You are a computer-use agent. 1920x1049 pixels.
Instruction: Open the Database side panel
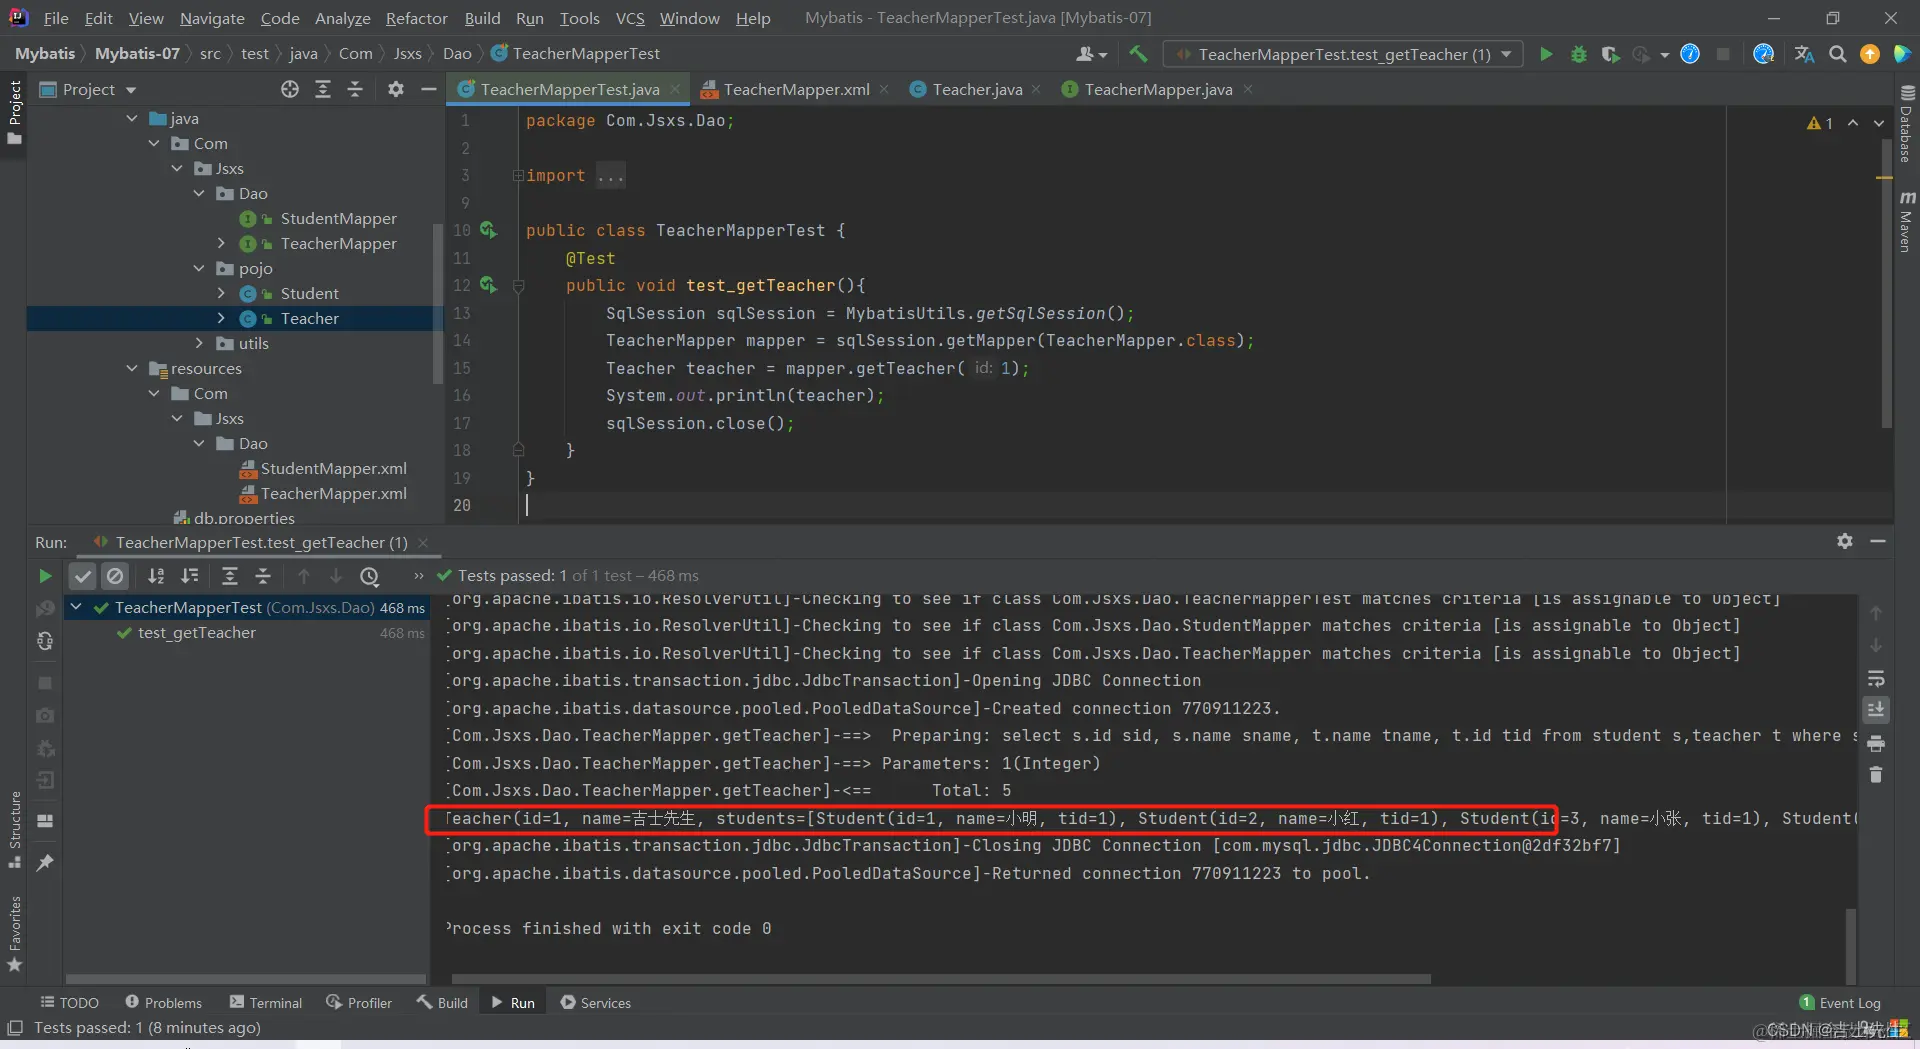tap(1907, 124)
